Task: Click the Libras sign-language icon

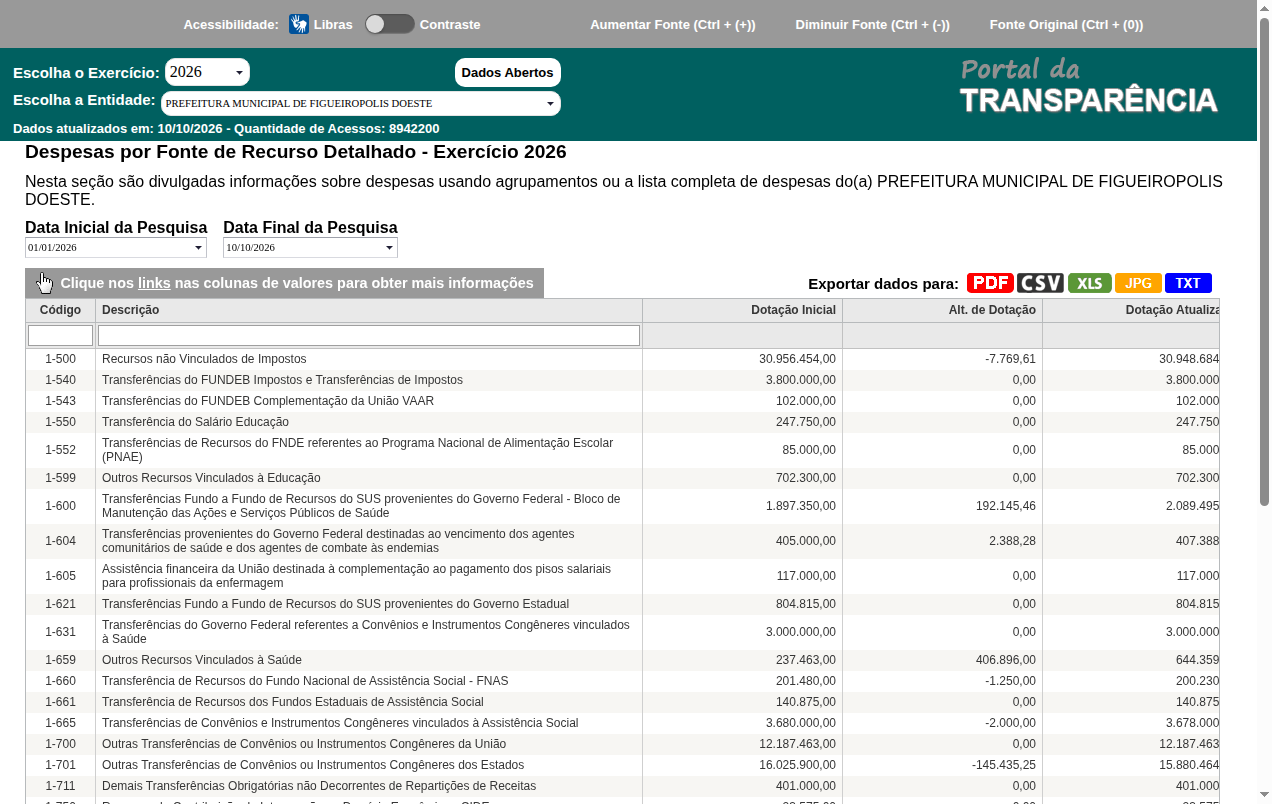Action: click(299, 24)
